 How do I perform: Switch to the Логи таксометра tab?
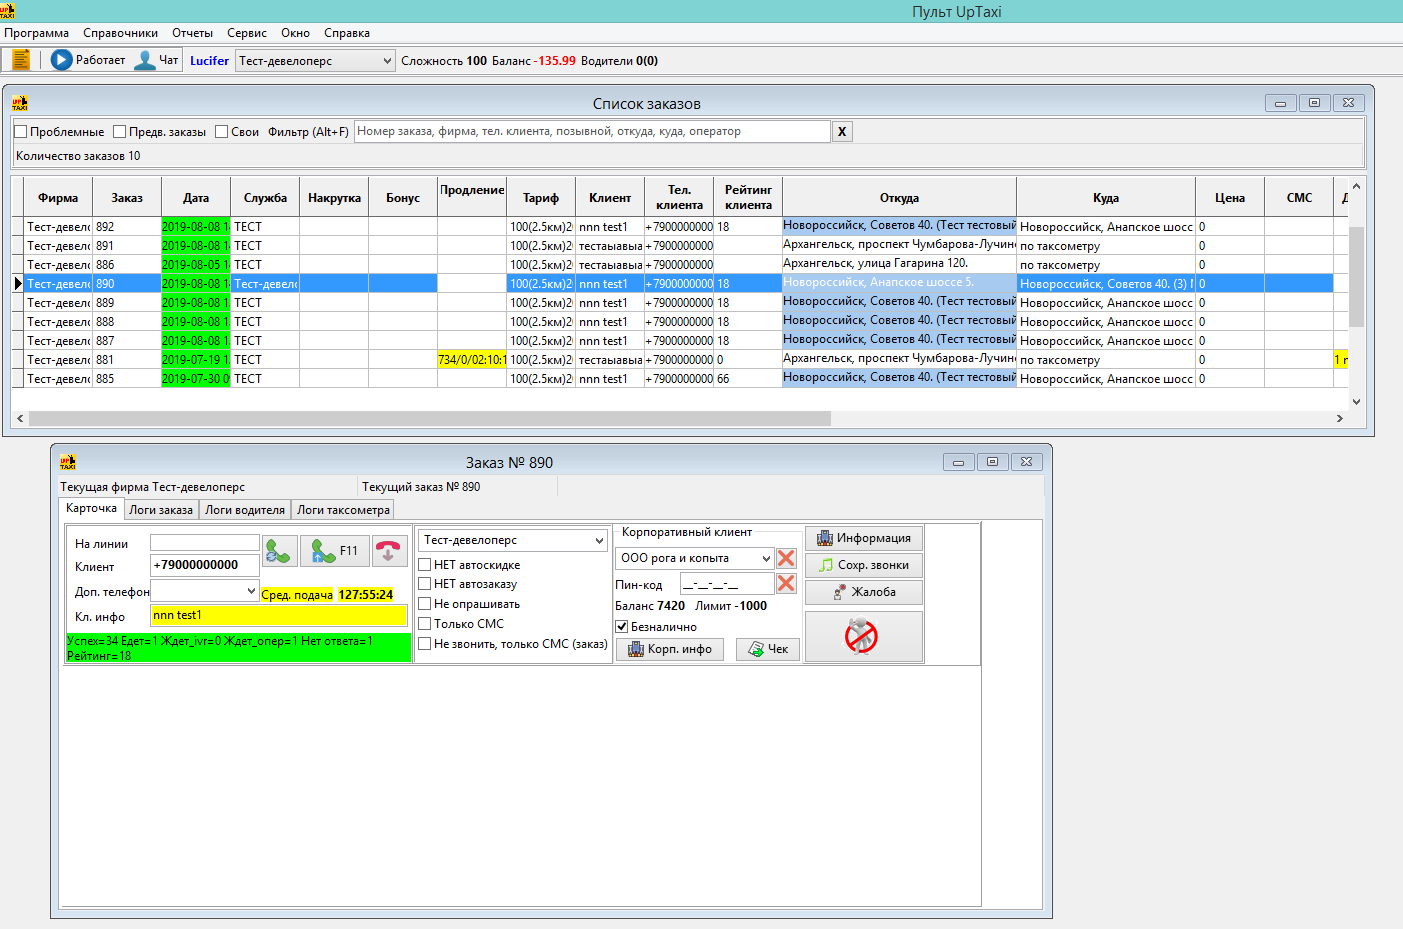tap(343, 510)
